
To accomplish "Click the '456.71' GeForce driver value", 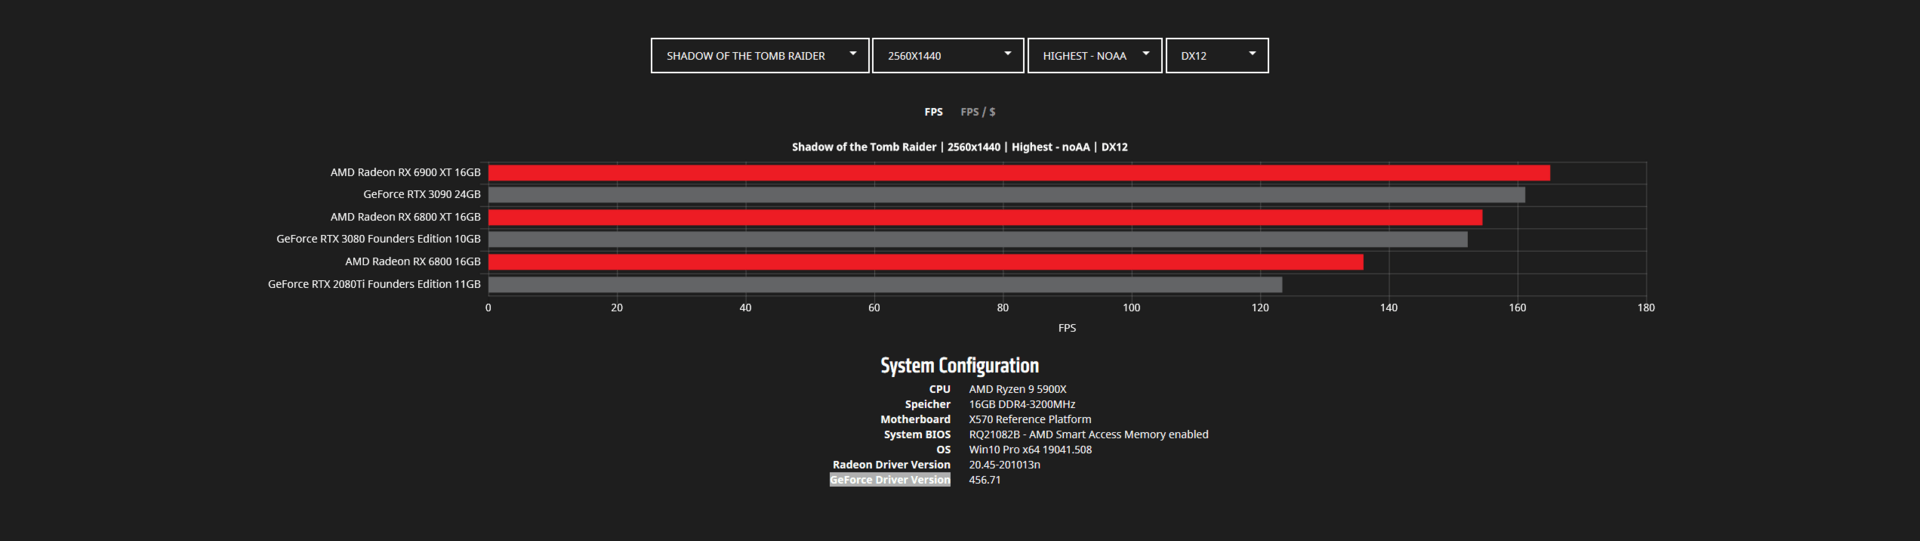I will 984,480.
